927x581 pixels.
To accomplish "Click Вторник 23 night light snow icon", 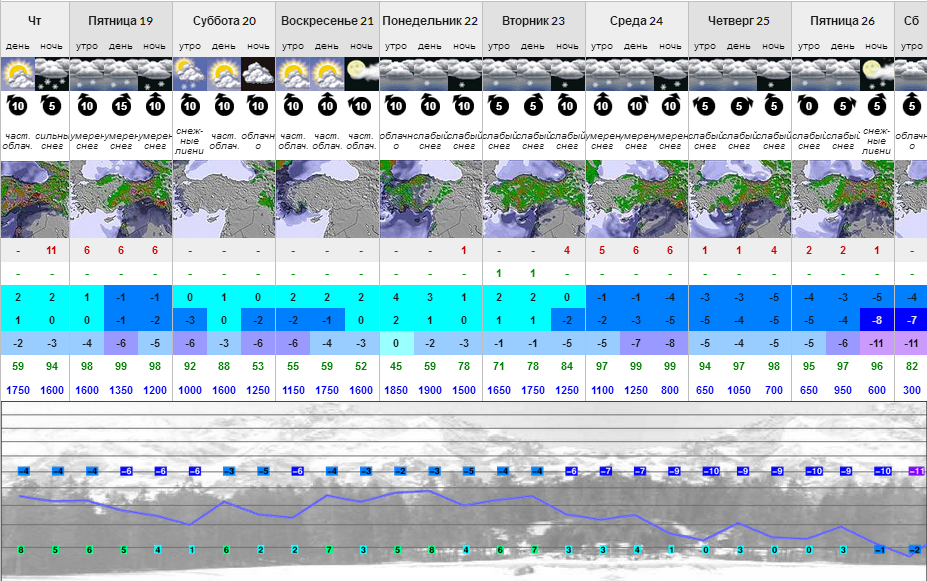I will click(x=567, y=74).
